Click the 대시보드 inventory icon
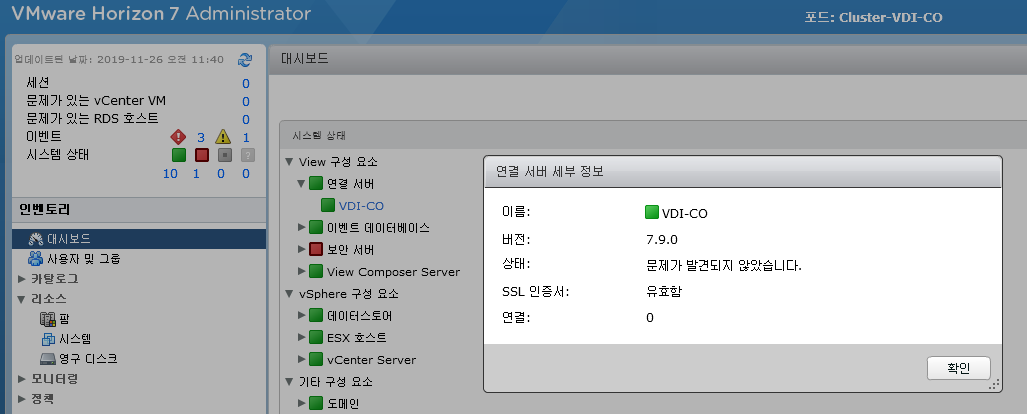The height and width of the screenshot is (414, 1027). coord(35,239)
